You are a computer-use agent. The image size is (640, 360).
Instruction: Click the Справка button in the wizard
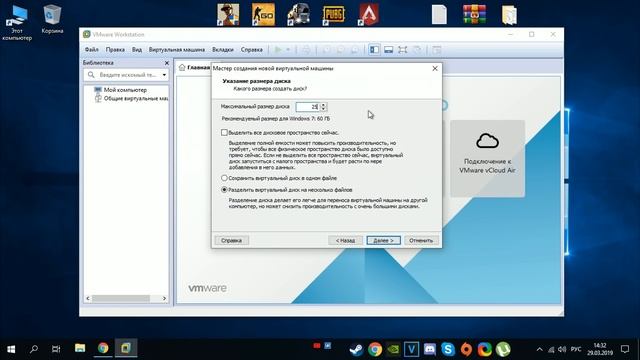pos(231,240)
